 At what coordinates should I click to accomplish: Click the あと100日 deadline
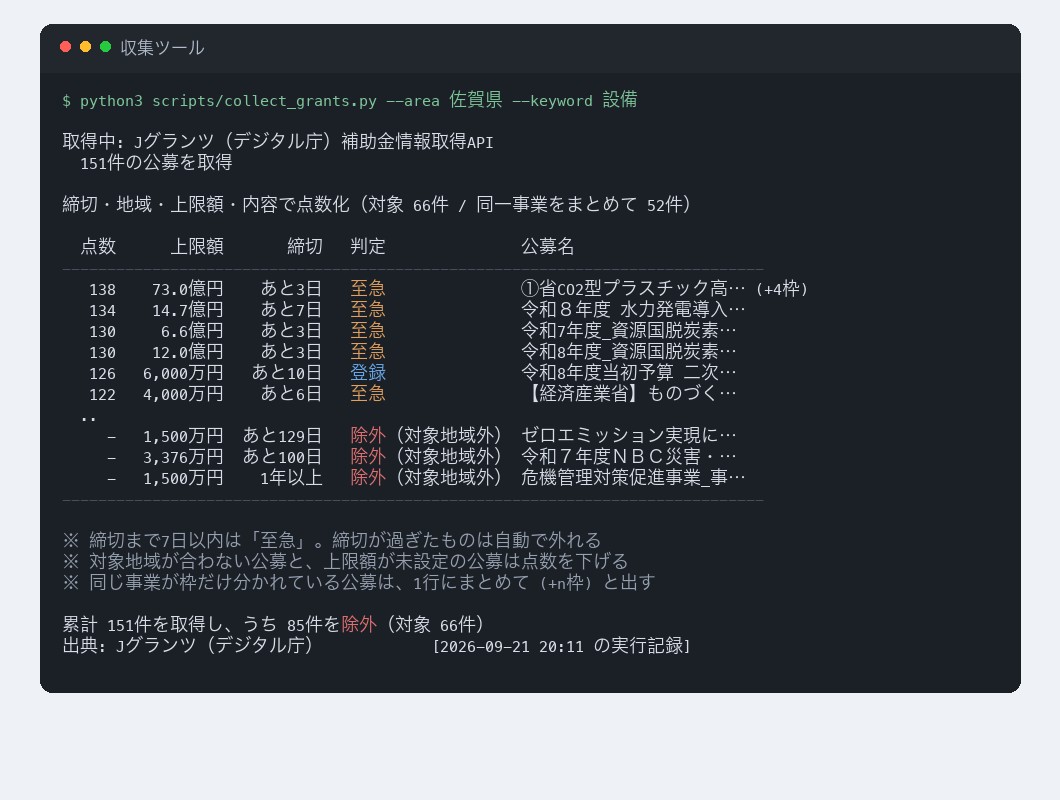coord(283,456)
